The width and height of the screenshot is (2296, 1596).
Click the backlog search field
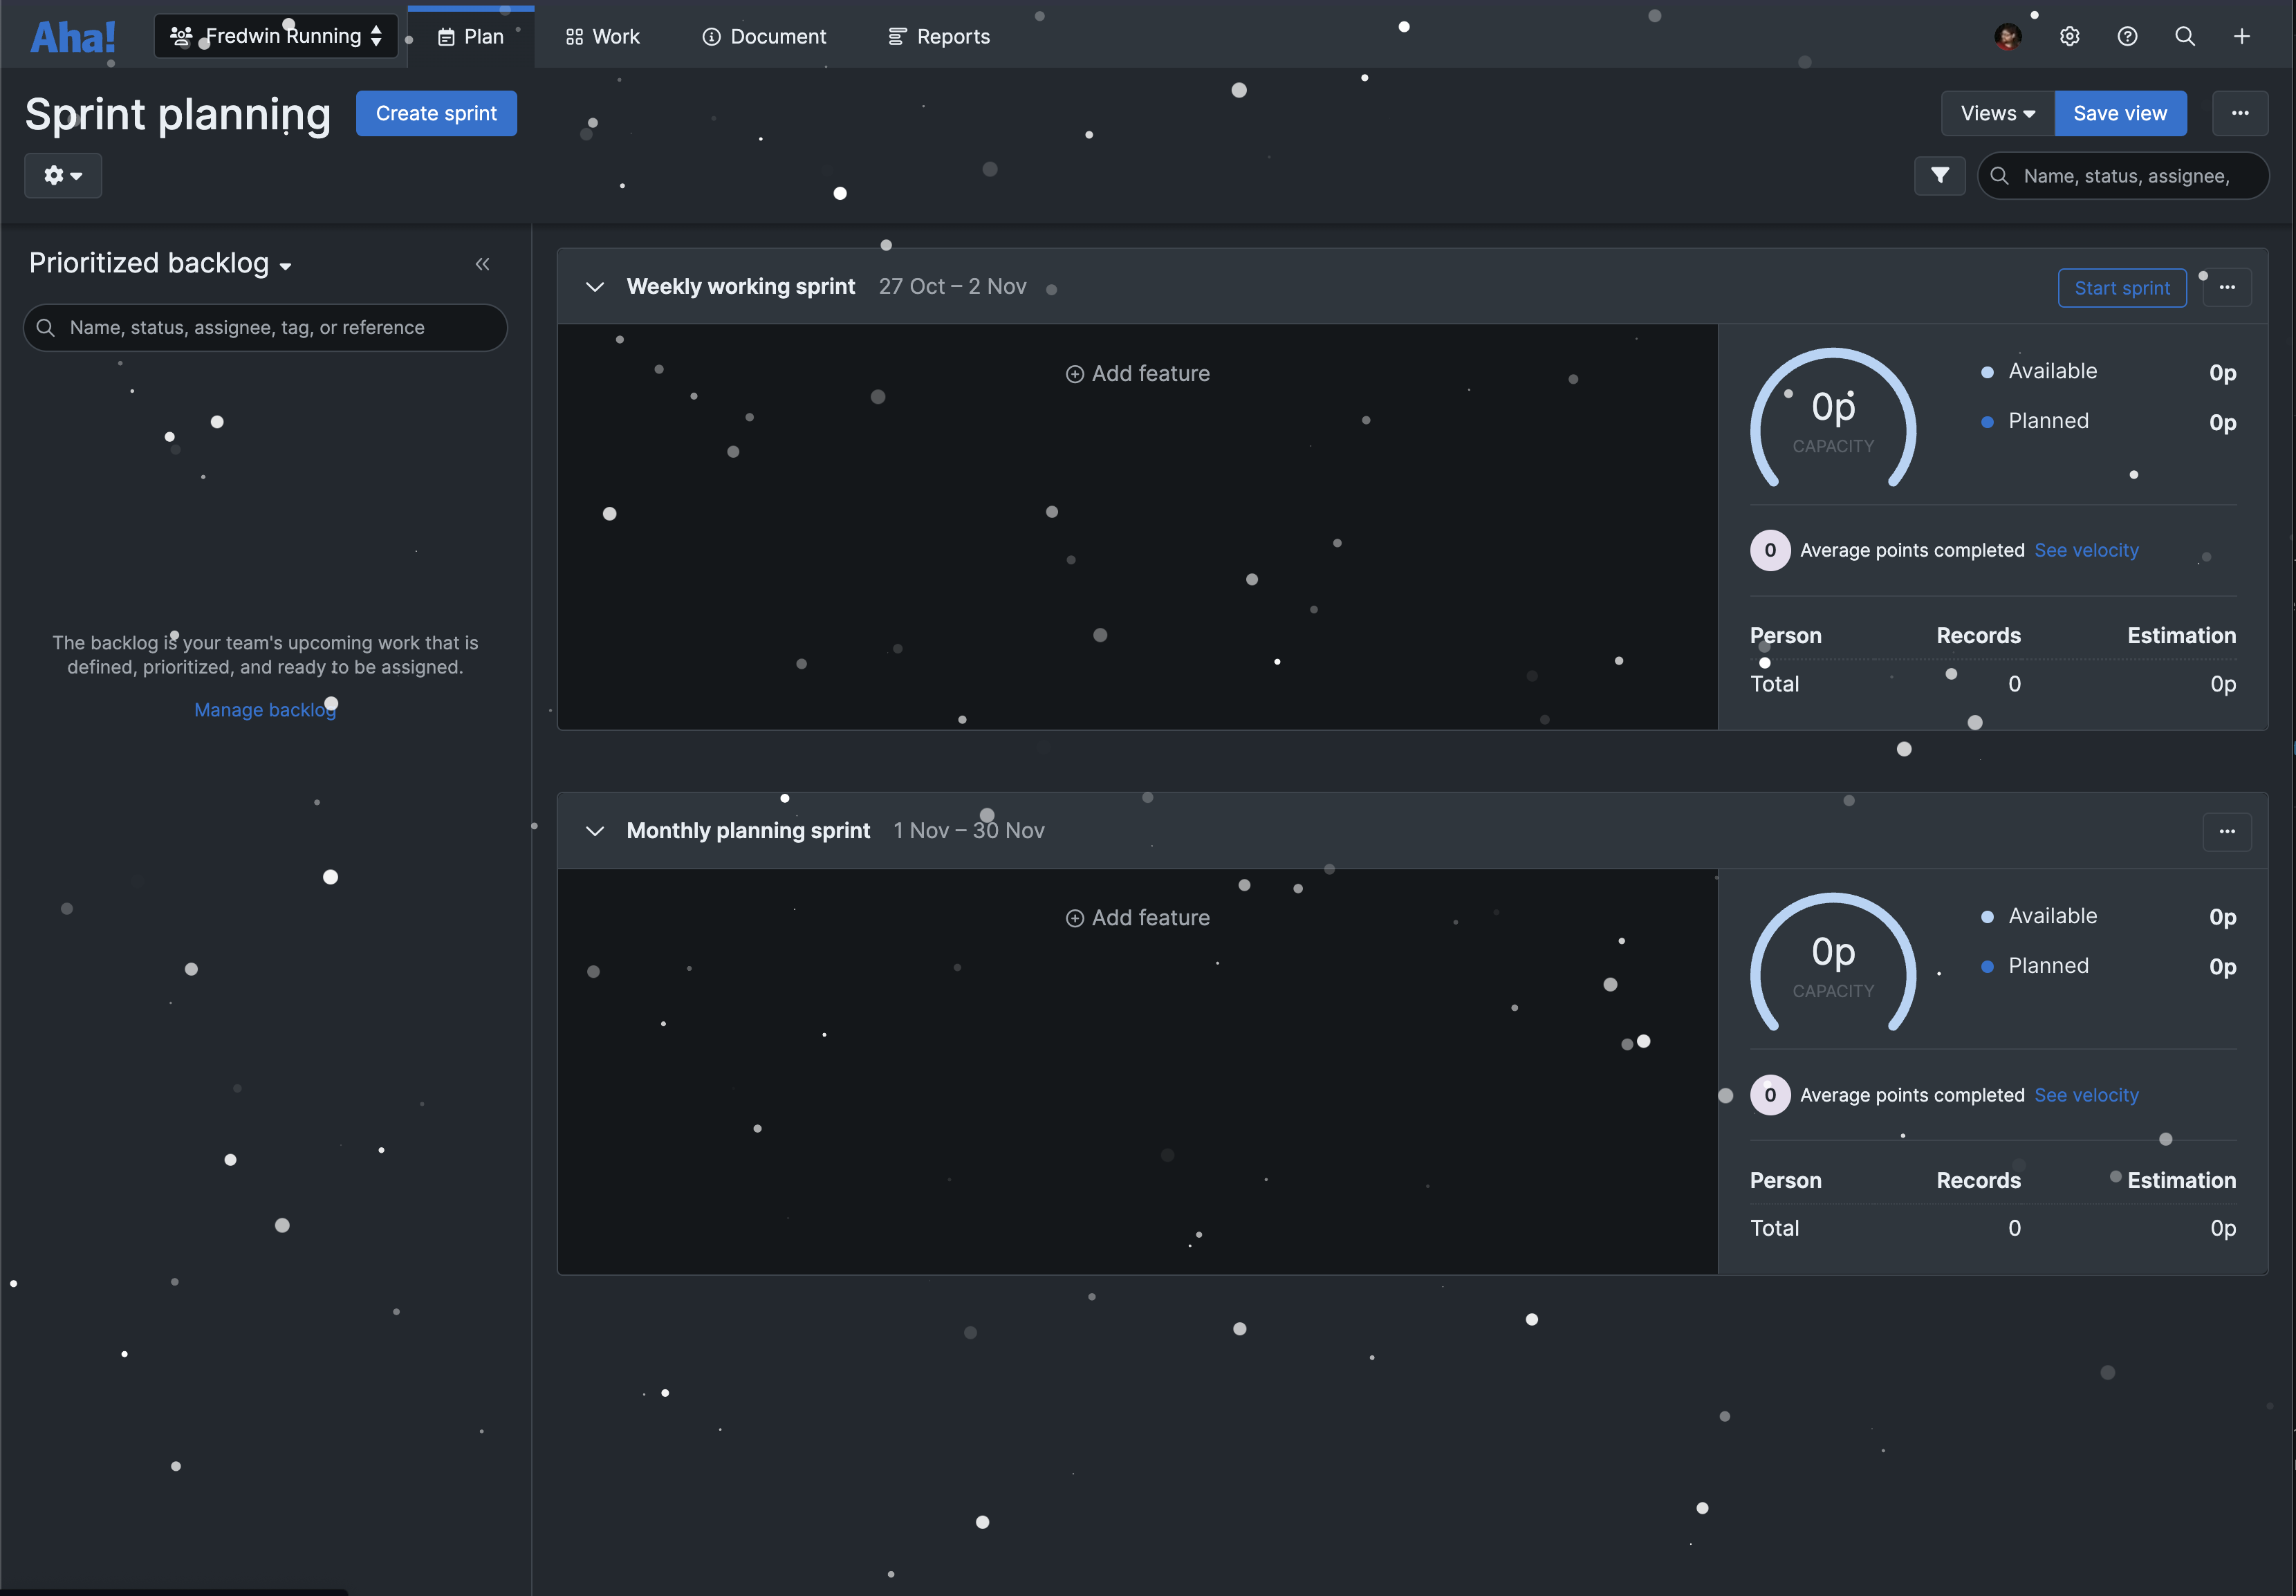click(265, 327)
